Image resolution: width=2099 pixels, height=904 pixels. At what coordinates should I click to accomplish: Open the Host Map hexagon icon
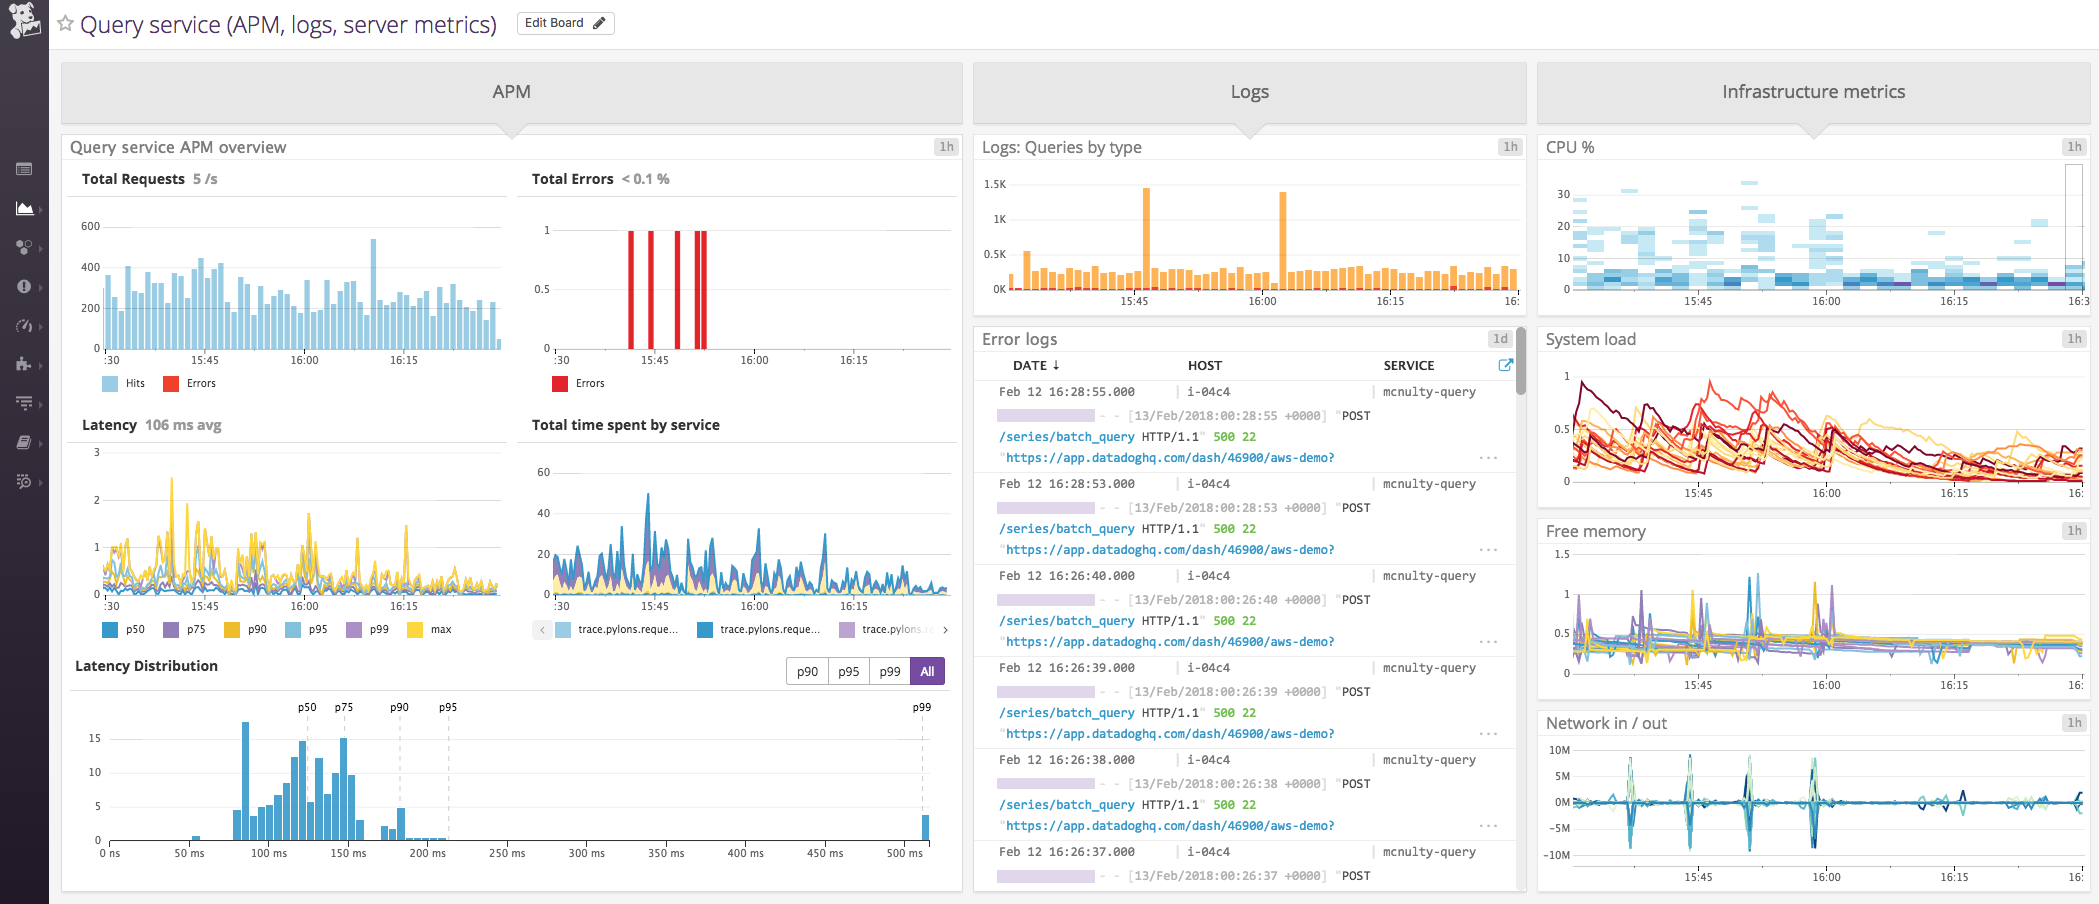25,248
